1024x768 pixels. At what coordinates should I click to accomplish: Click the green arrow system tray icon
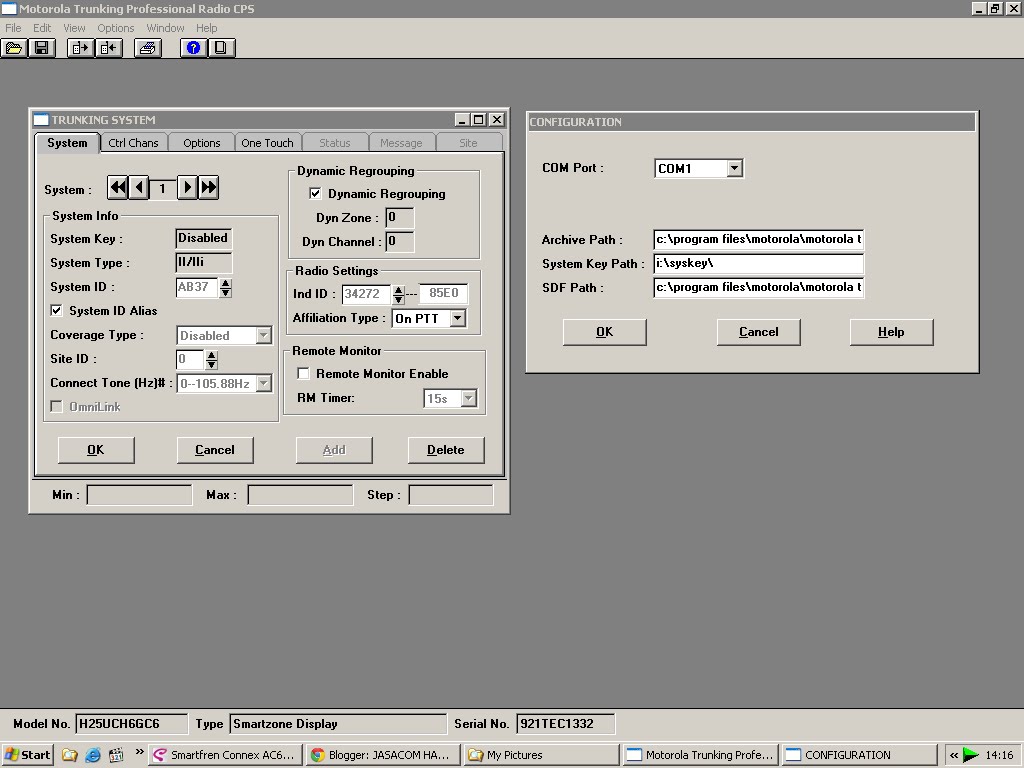coord(971,755)
